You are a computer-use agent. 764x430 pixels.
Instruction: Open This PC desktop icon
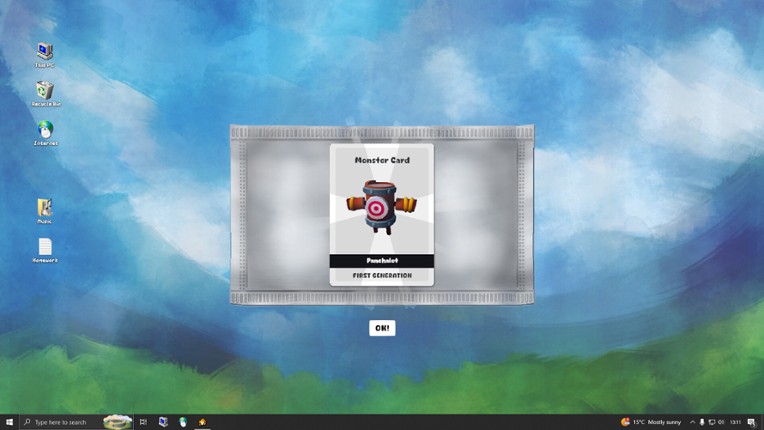click(x=45, y=53)
